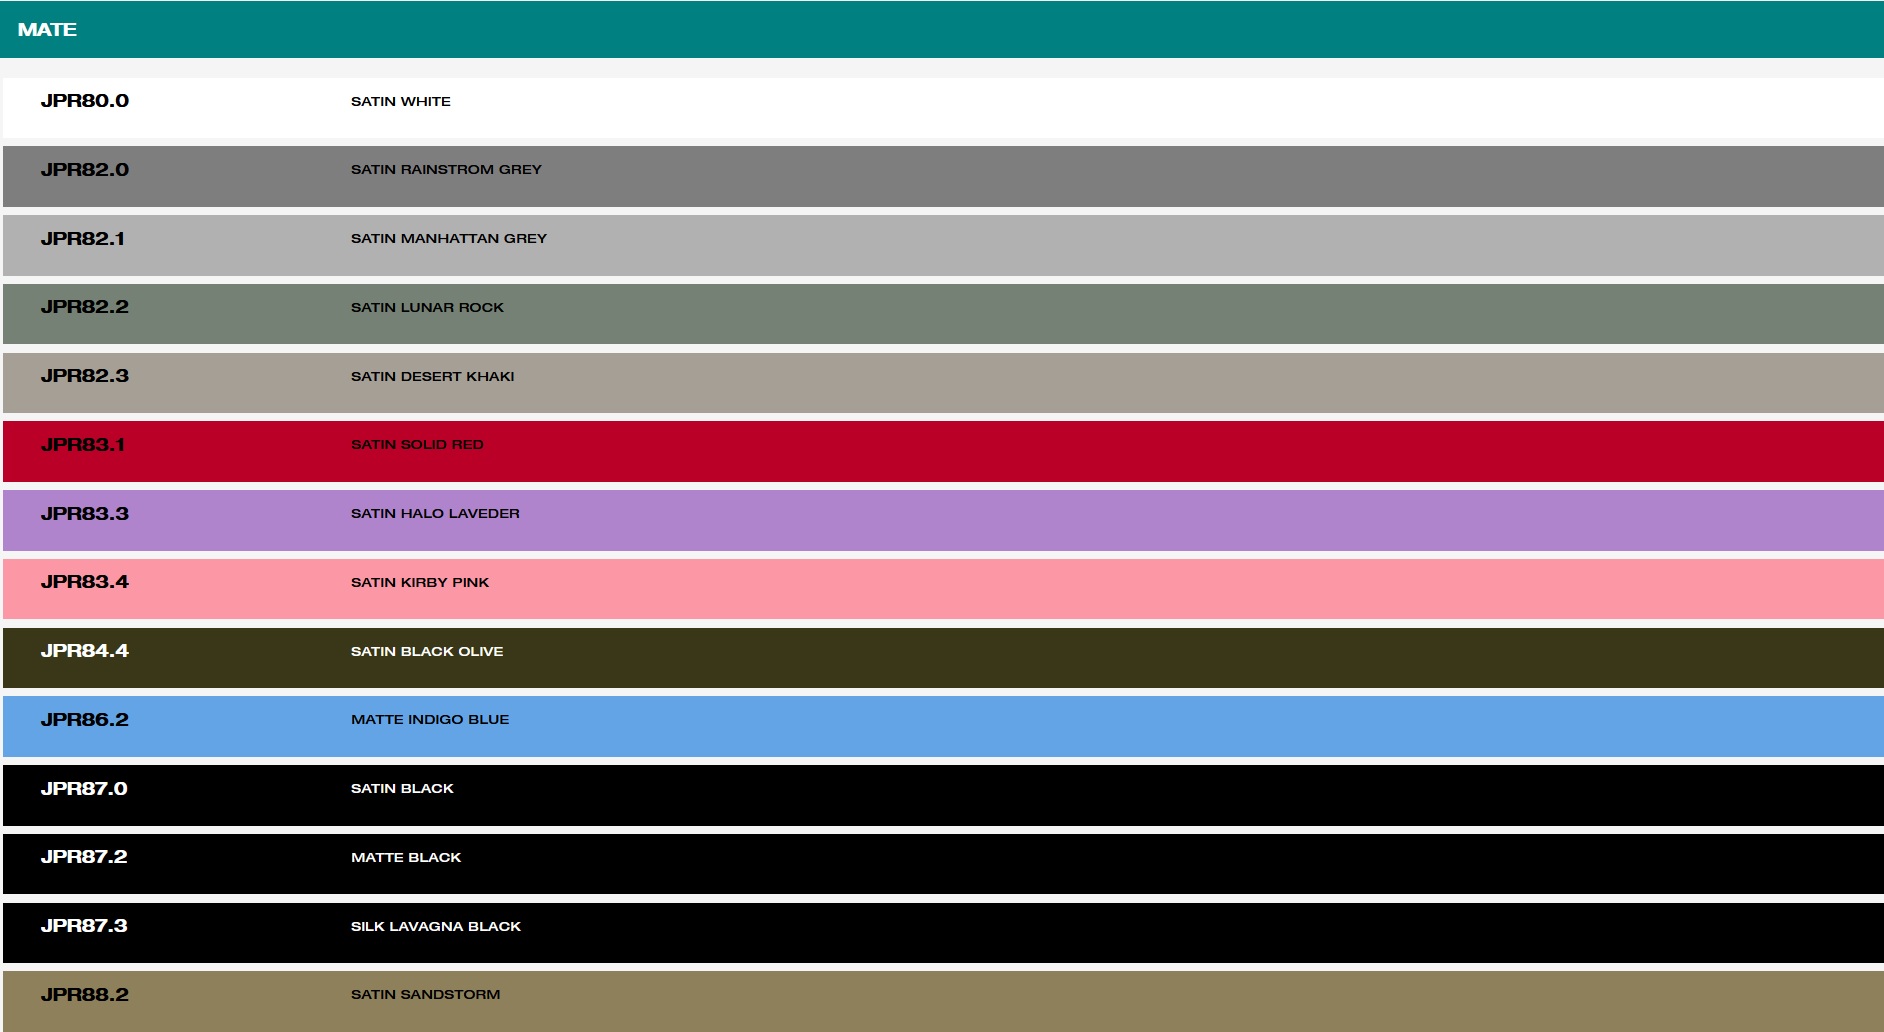Click the MATE section header
The height and width of the screenshot is (1032, 1884).
click(47, 30)
